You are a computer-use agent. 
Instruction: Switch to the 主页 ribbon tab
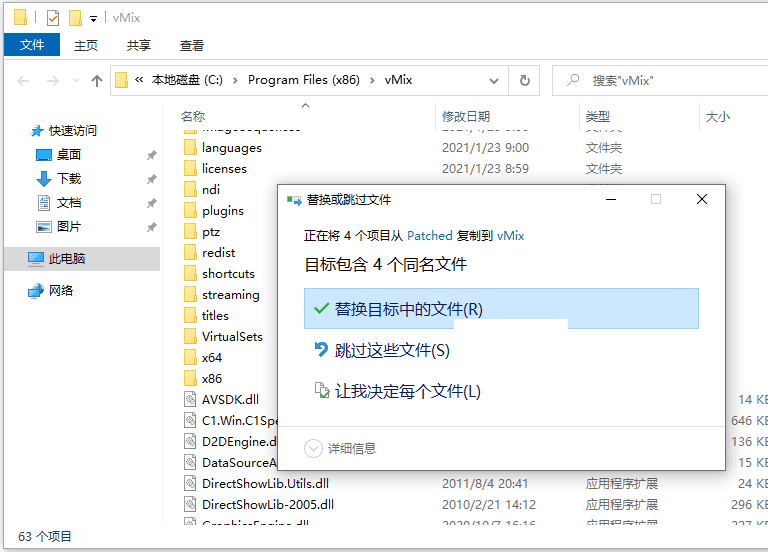click(x=86, y=46)
